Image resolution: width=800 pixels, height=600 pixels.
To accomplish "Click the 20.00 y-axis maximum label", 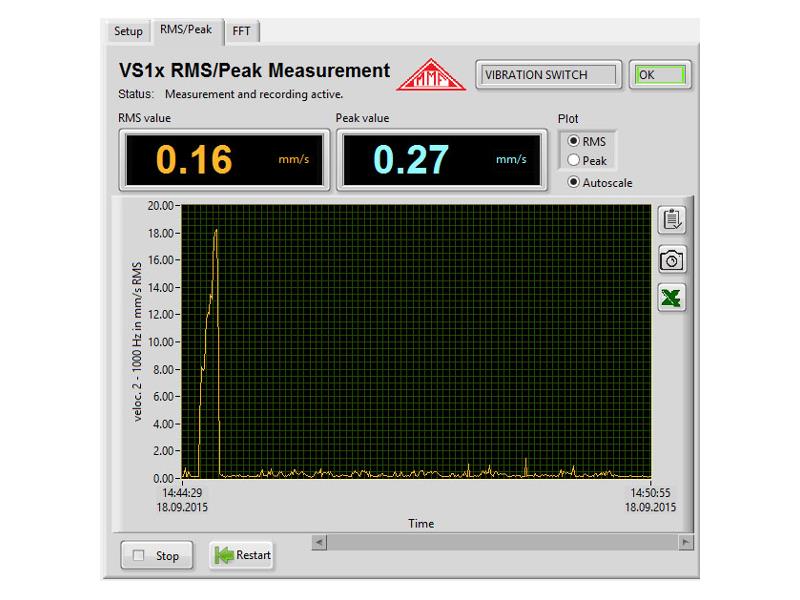I will 160,206.
